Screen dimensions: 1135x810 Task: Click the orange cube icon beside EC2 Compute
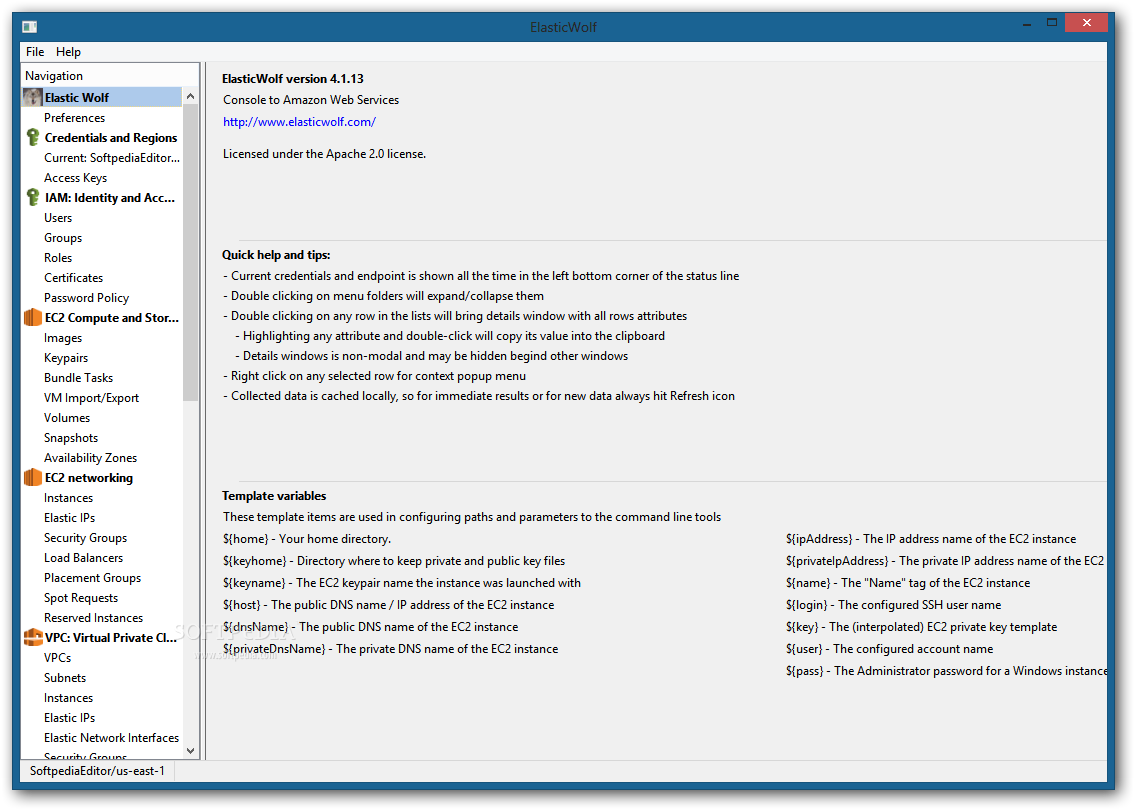[x=33, y=318]
